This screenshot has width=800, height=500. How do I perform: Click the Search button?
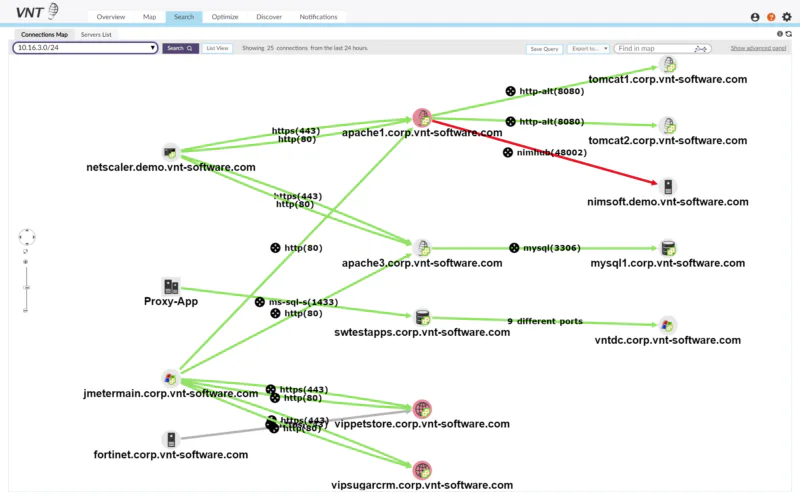click(x=180, y=48)
